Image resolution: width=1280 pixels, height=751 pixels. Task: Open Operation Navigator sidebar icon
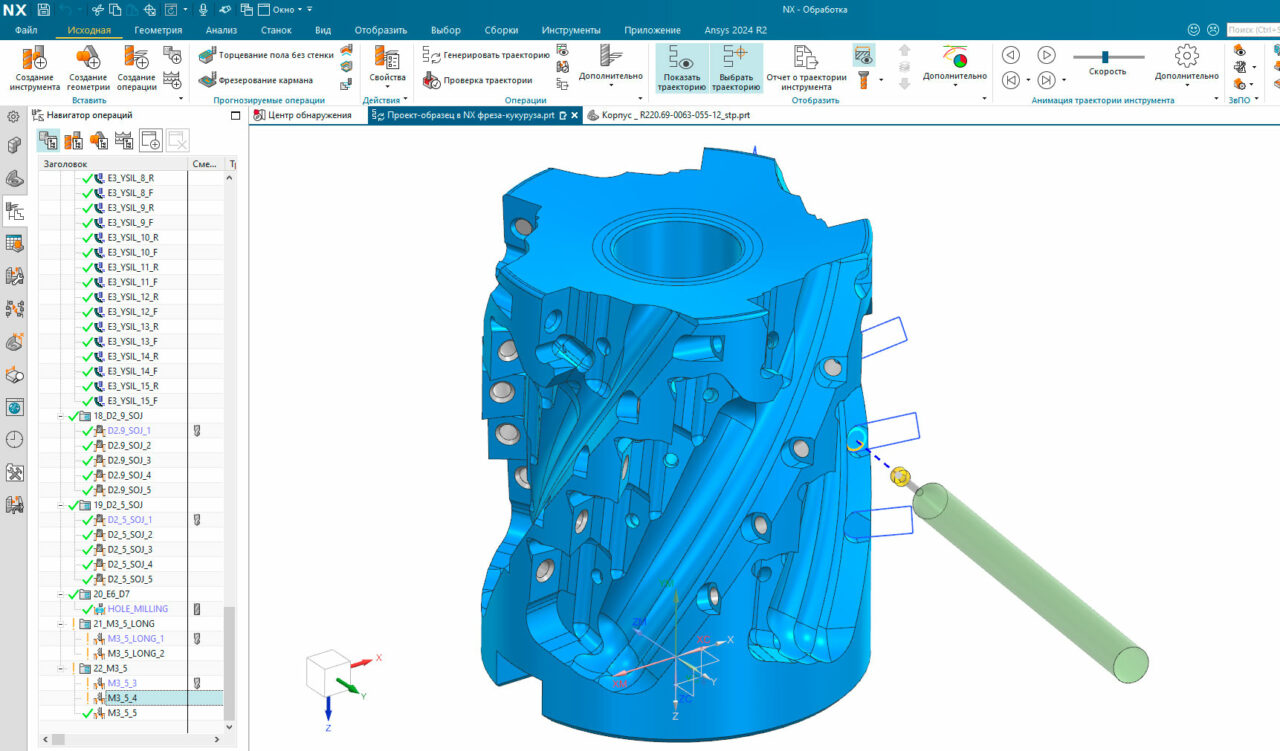[14, 211]
